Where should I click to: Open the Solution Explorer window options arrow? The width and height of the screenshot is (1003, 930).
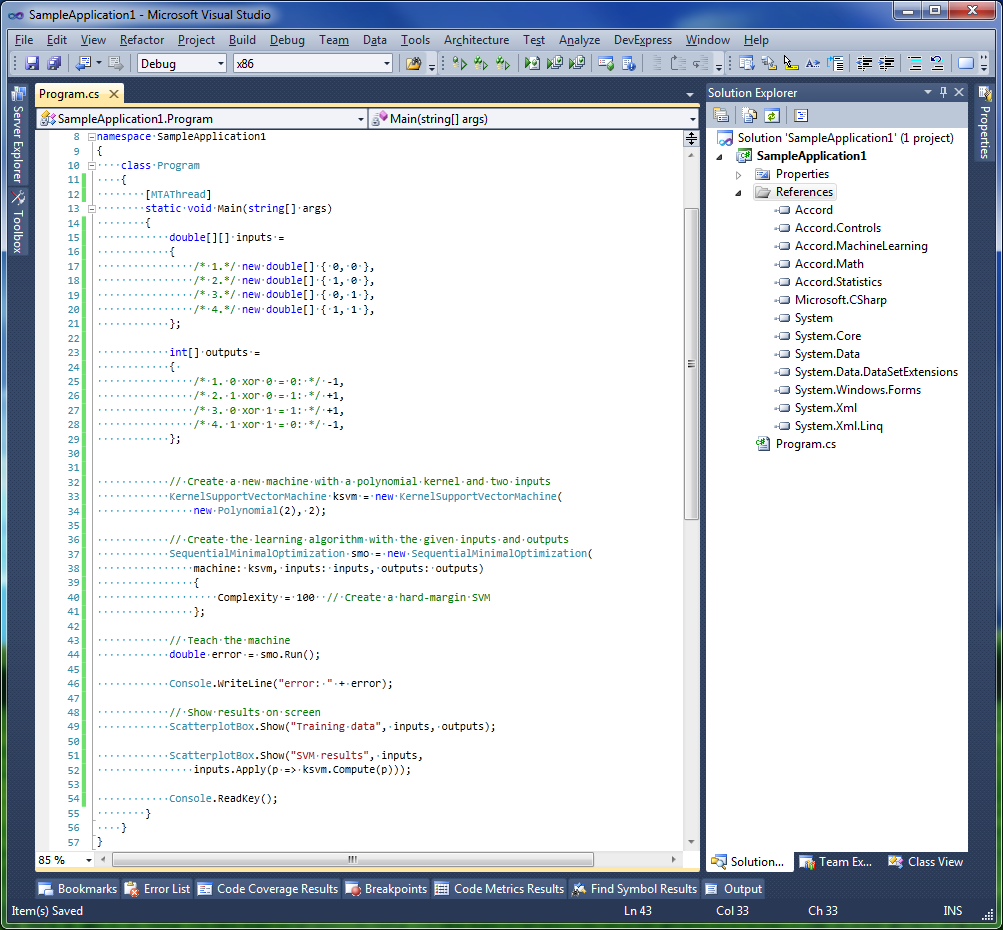(x=928, y=92)
